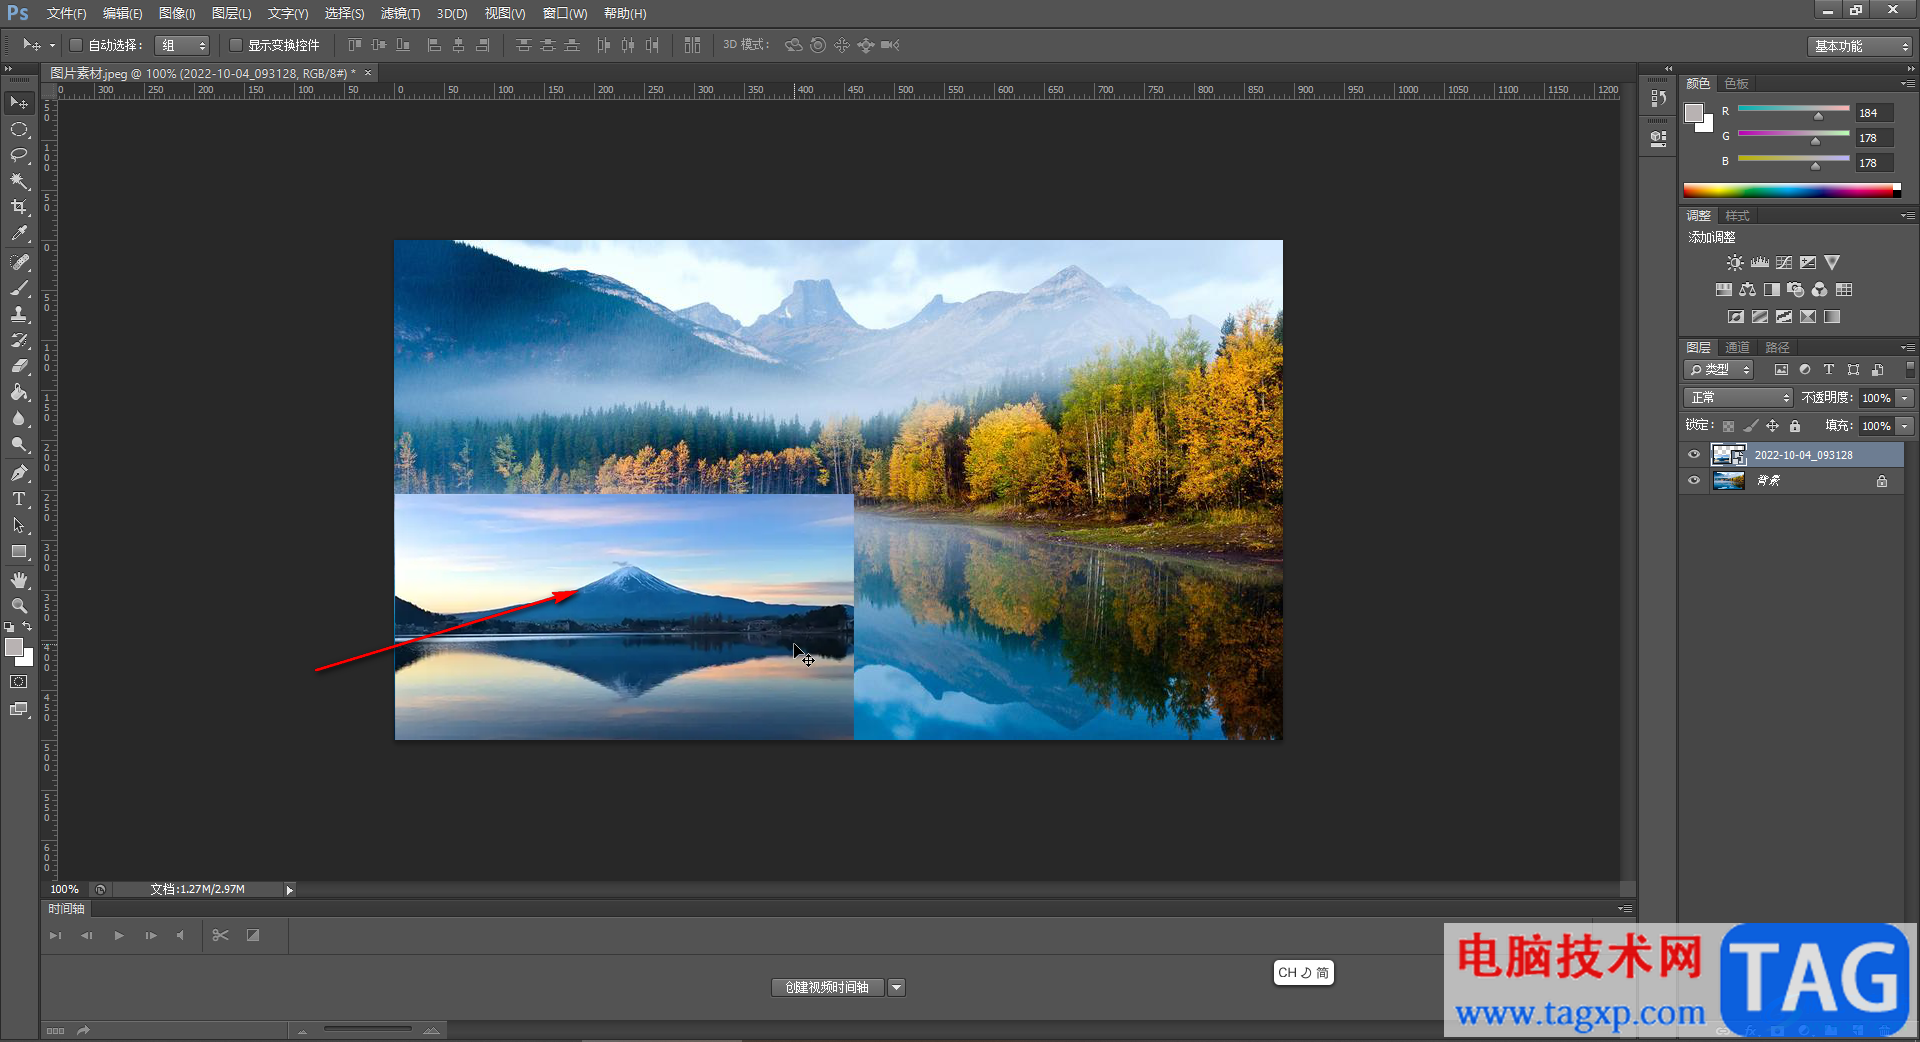Select the Dodge tool

click(x=19, y=444)
